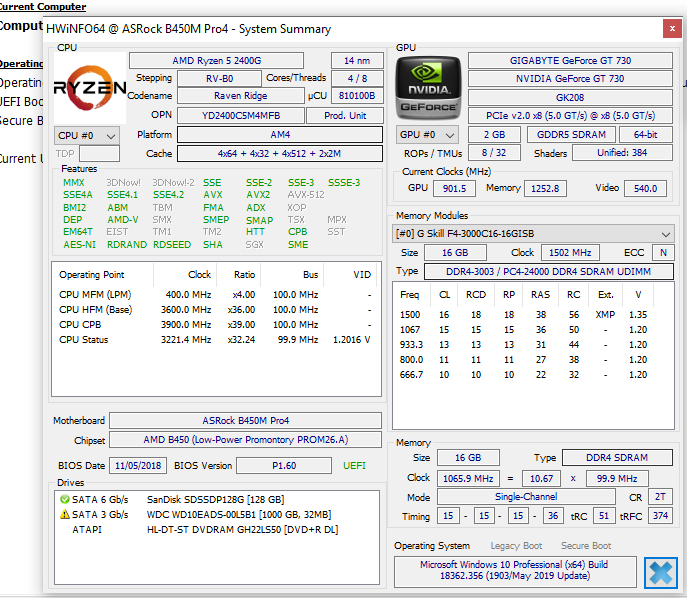This screenshot has height=598, width=687.
Task: Click the 10.67 memory multiplier field
Action: click(x=541, y=478)
